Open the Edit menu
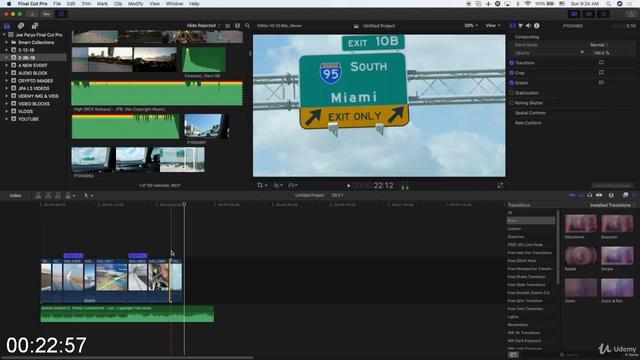This screenshot has width=640, height=360. (71, 4)
